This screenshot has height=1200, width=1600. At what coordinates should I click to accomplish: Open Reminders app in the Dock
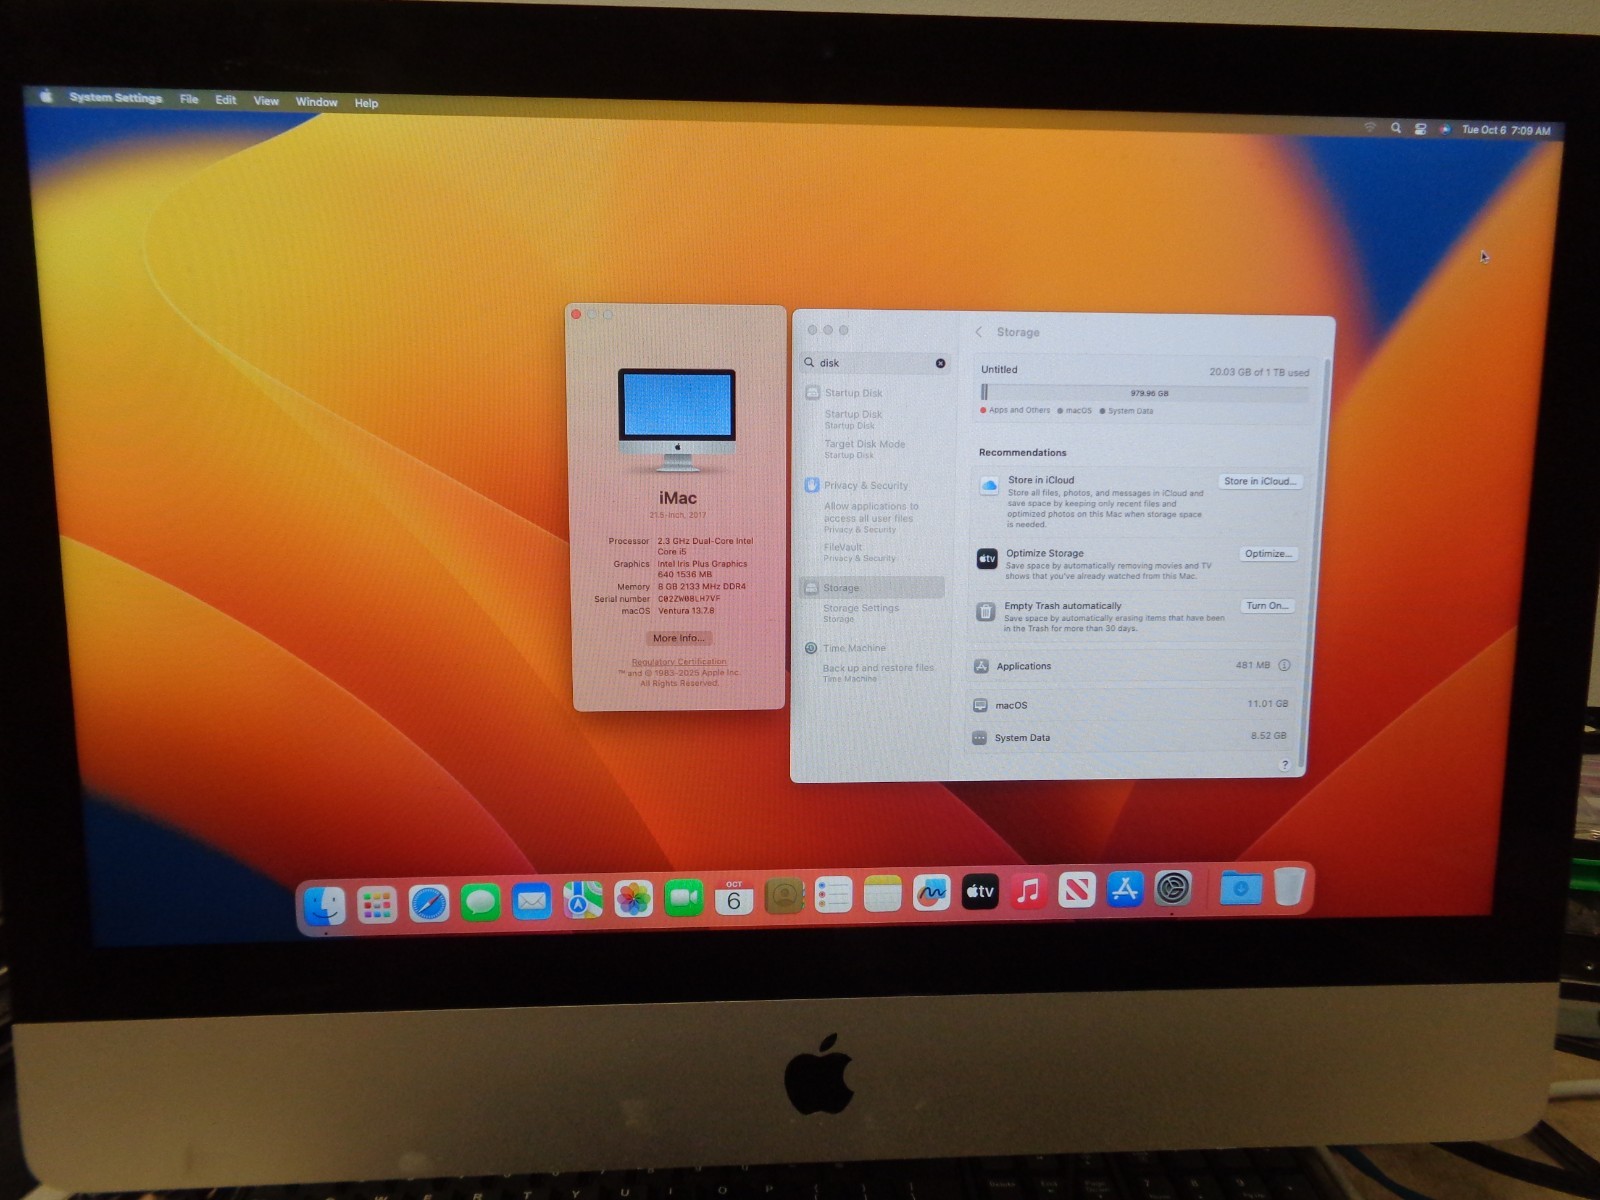[833, 895]
